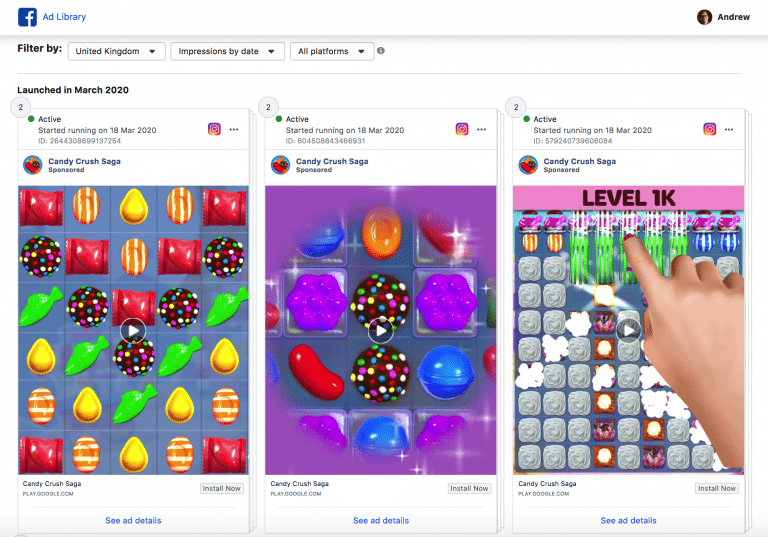
Task: Click Install Now on first ad
Action: pyautogui.click(x=222, y=488)
